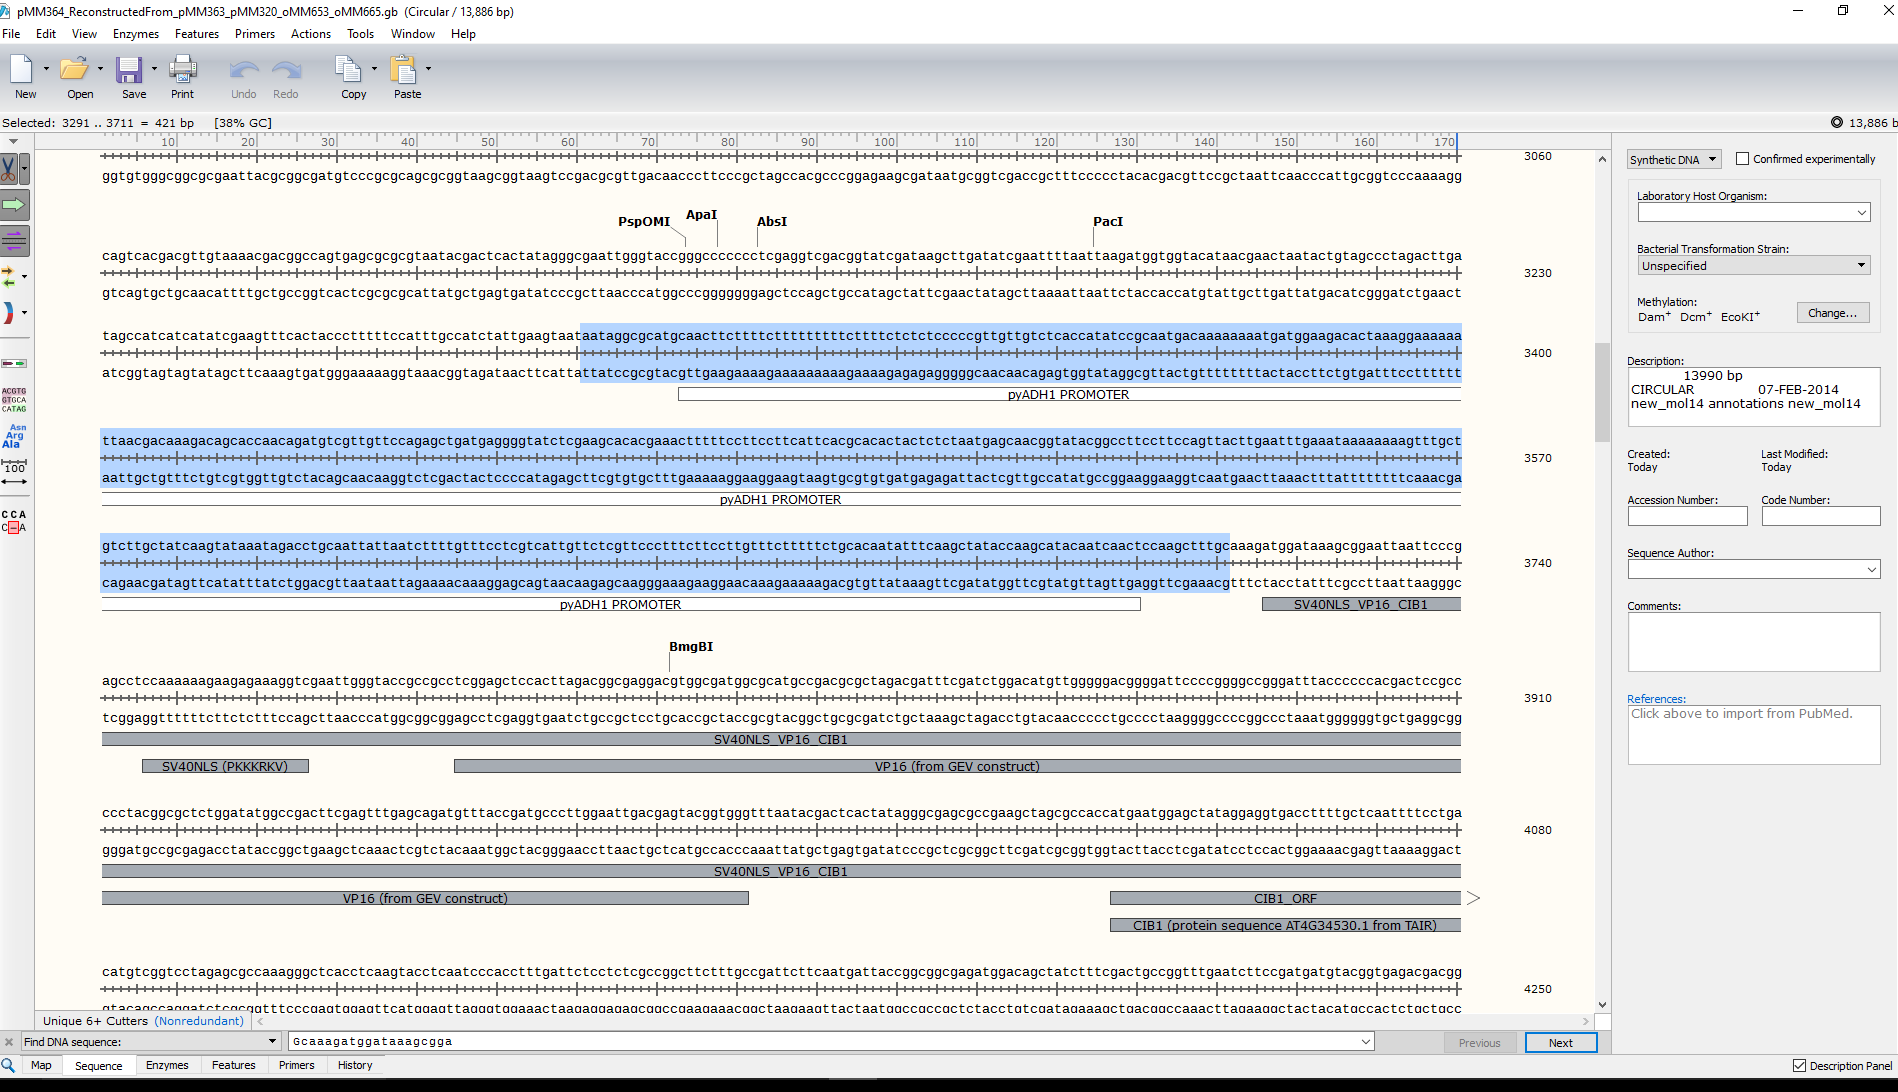Switch to the Map tab
This screenshot has width=1898, height=1092.
click(41, 1066)
